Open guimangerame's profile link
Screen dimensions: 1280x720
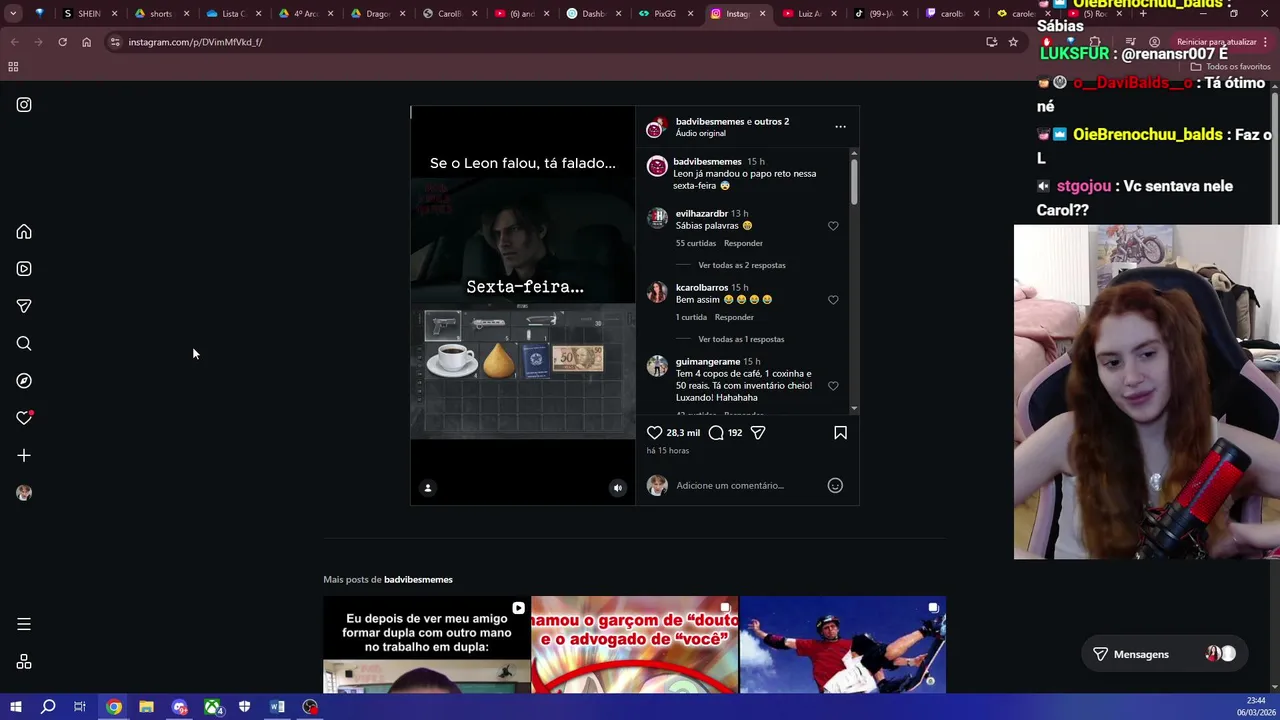pos(708,362)
